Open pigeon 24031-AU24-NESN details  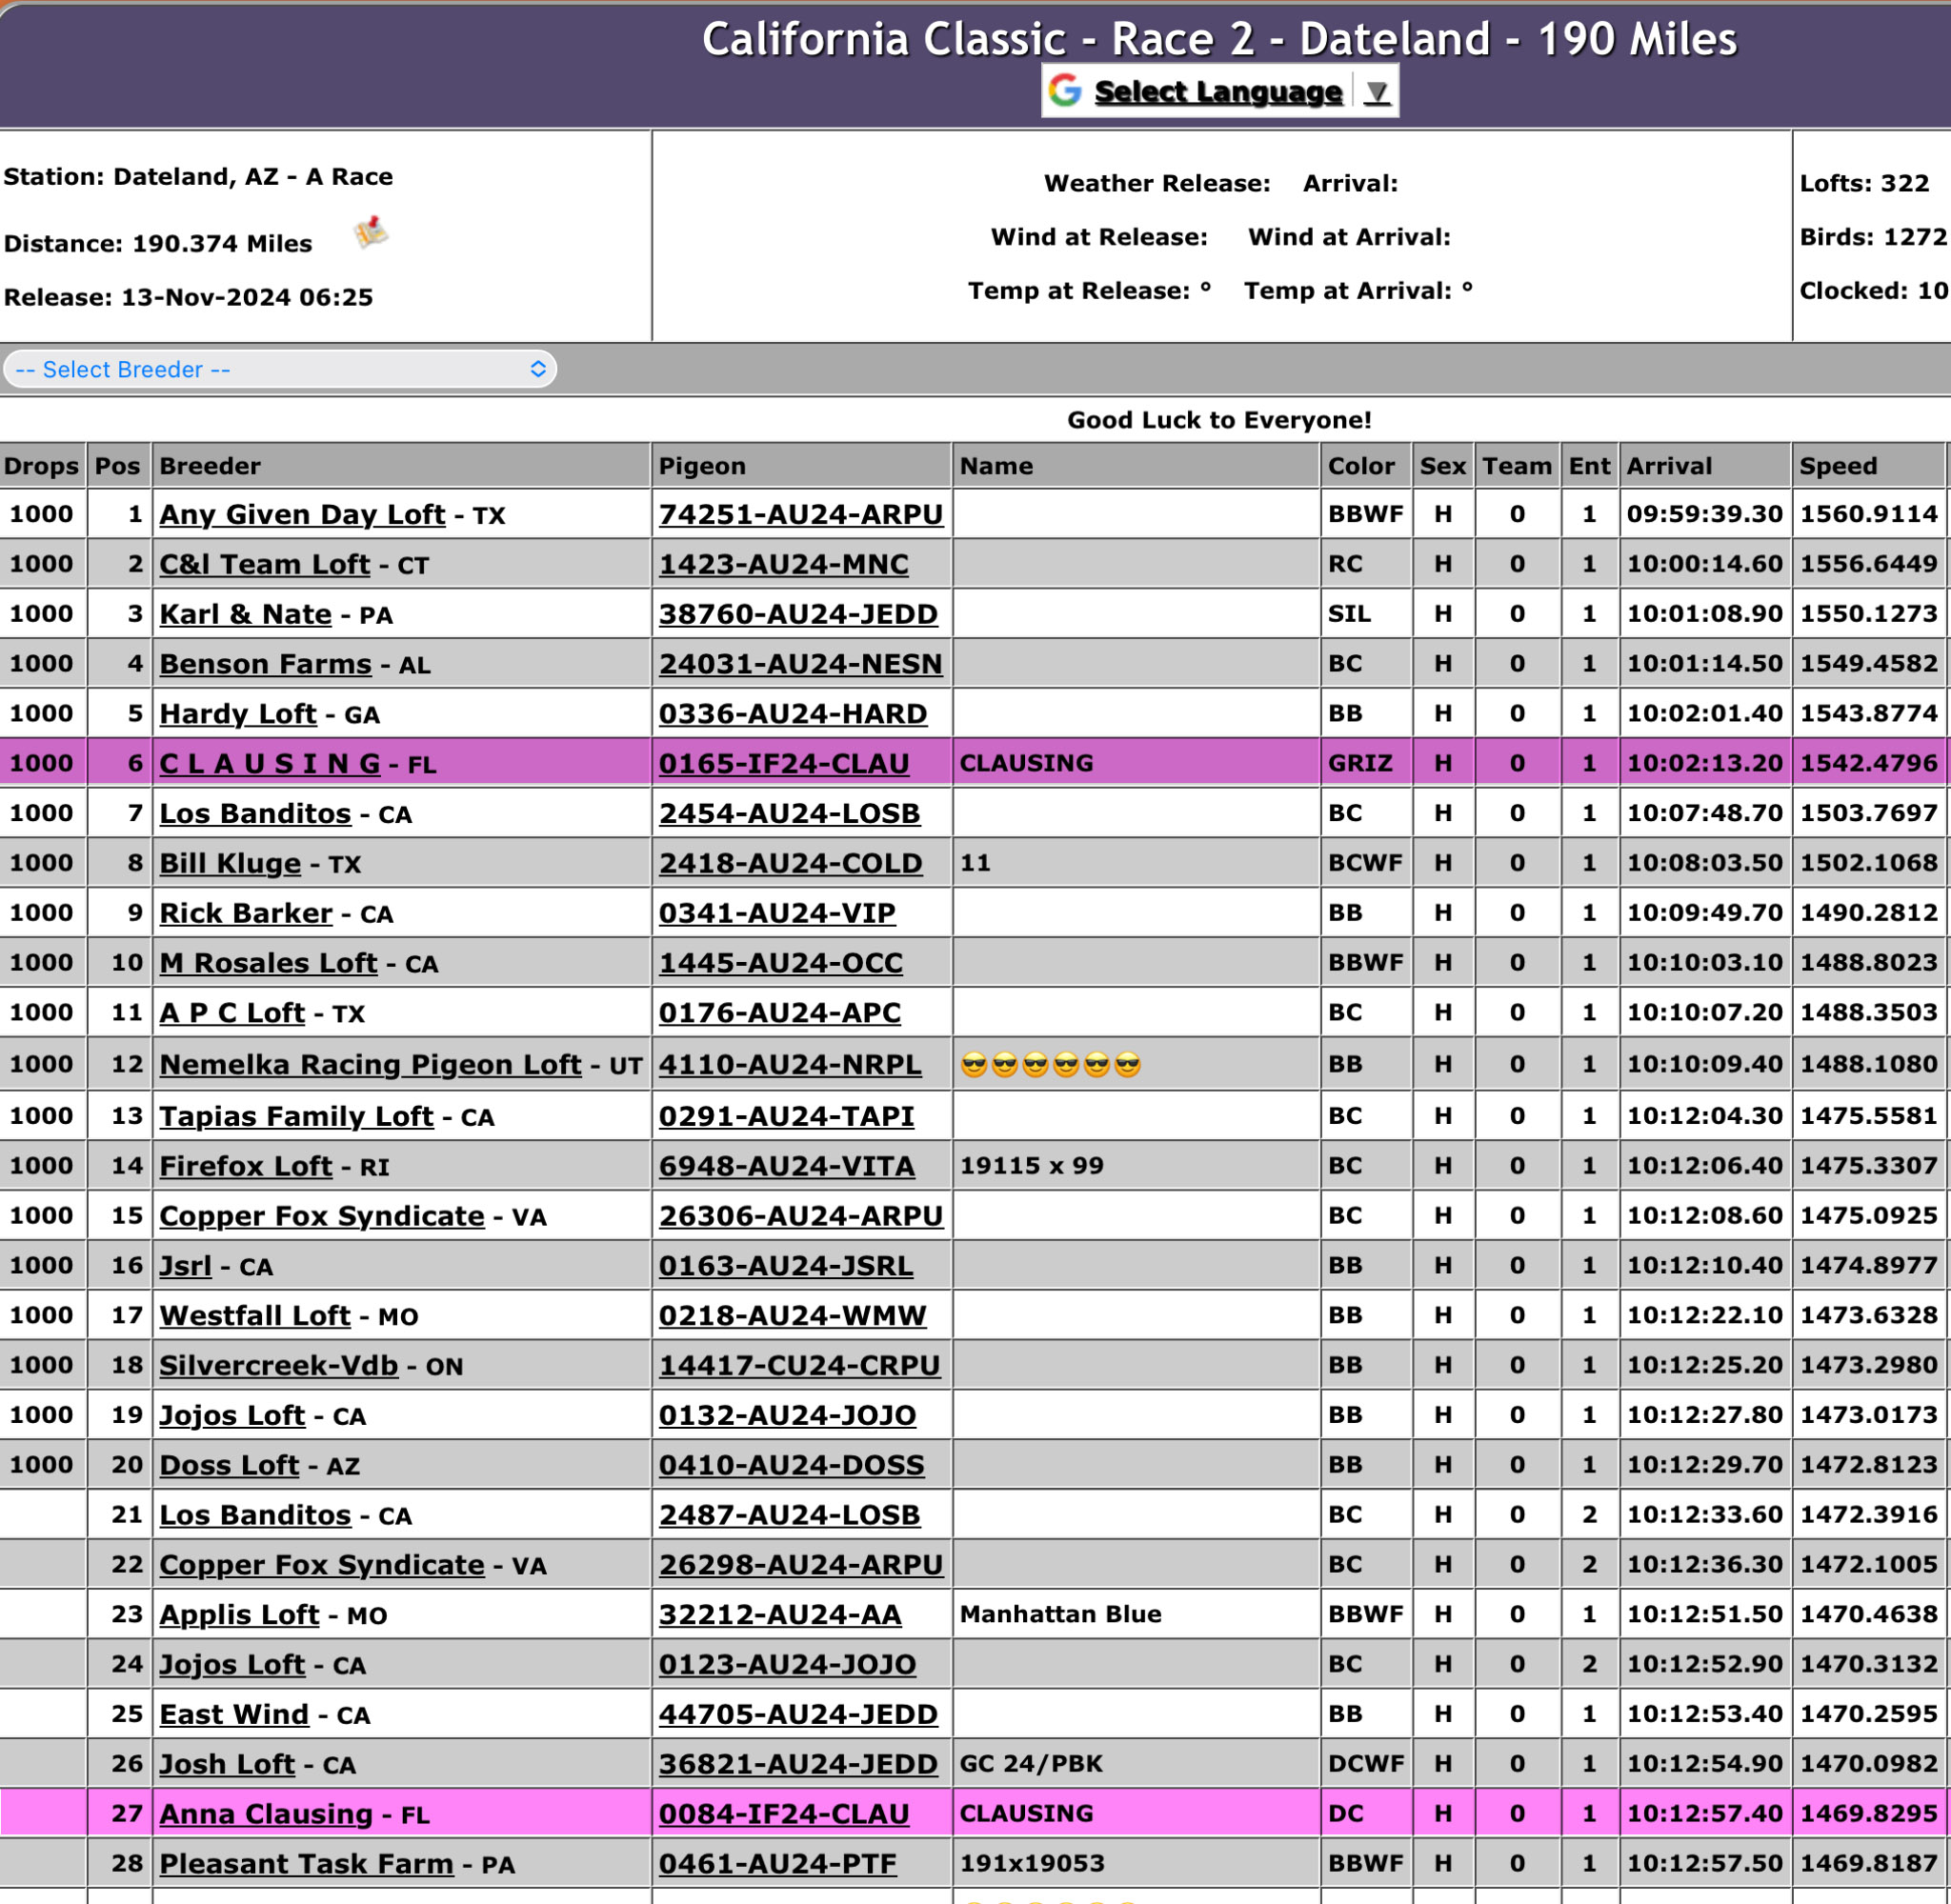[x=800, y=664]
